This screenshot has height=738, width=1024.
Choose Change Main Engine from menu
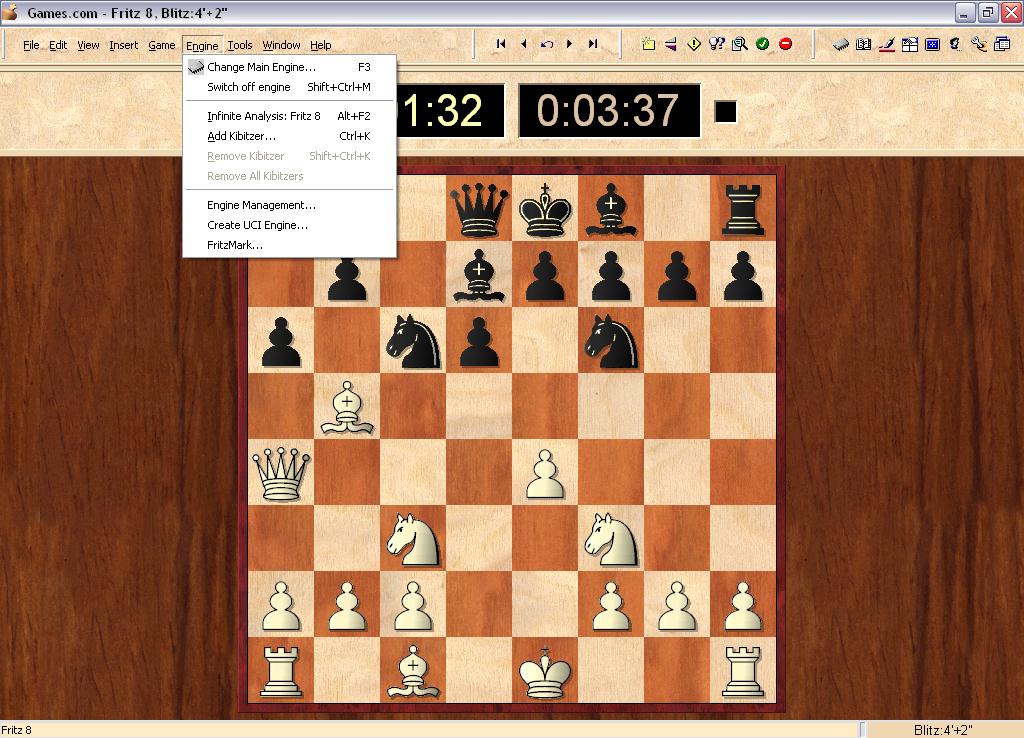(289, 67)
